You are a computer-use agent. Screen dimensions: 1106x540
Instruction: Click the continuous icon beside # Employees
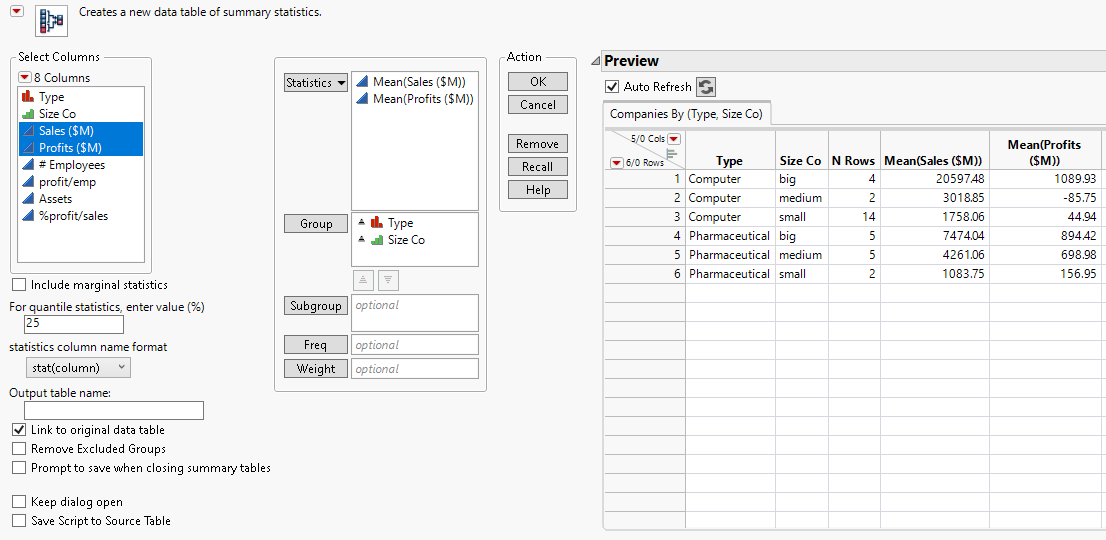click(28, 165)
